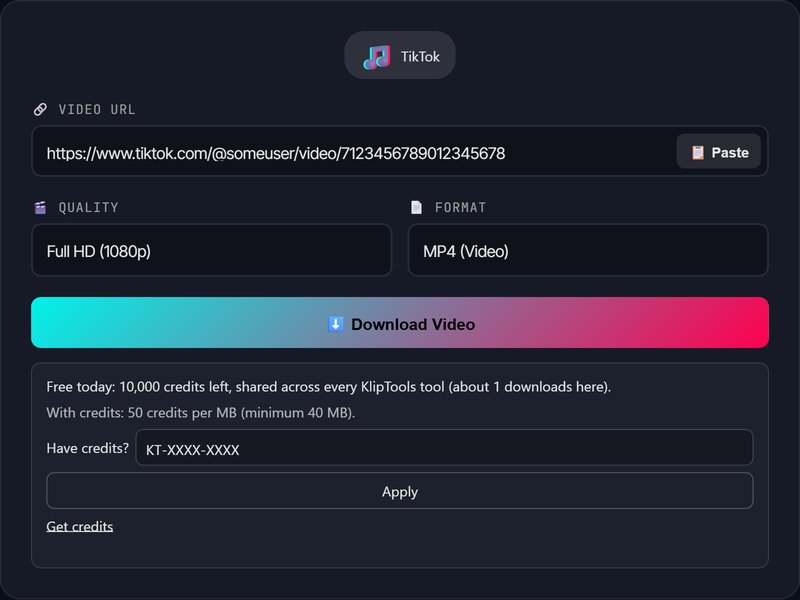800x600 pixels.
Task: Select the TikTok platform pill label
Action: [420, 57]
